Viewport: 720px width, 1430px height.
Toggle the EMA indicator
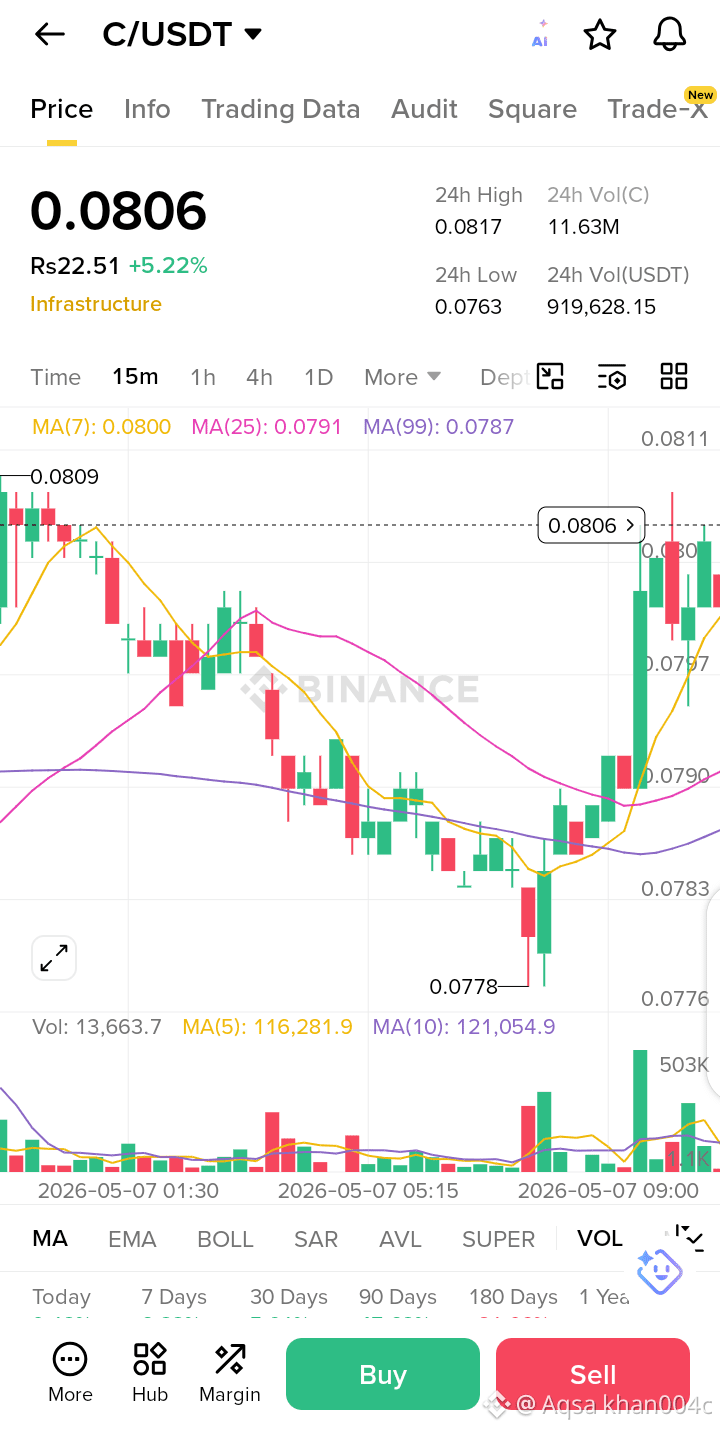[x=132, y=1239]
